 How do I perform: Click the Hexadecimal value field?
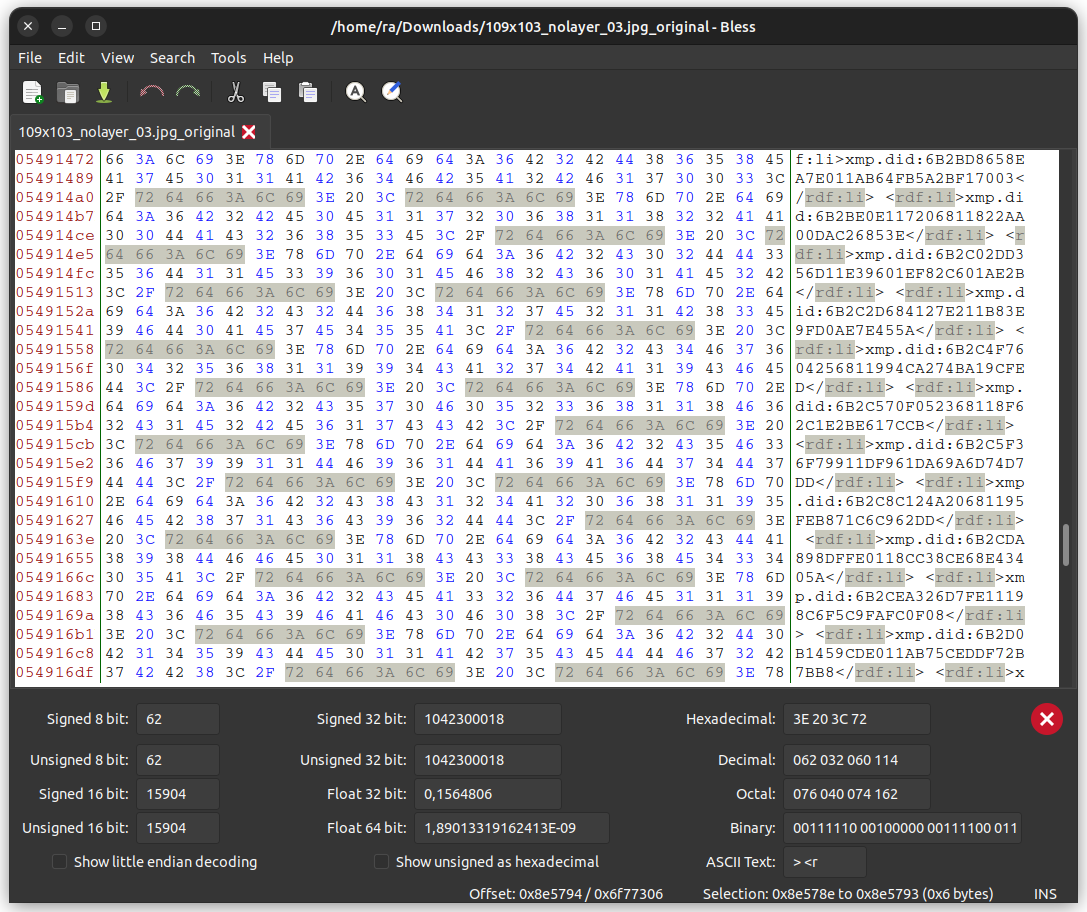tap(857, 719)
